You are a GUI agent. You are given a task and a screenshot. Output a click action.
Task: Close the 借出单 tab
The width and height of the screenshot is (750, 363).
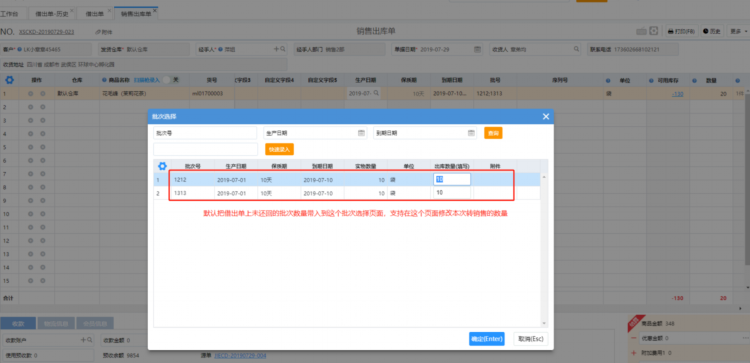point(110,11)
